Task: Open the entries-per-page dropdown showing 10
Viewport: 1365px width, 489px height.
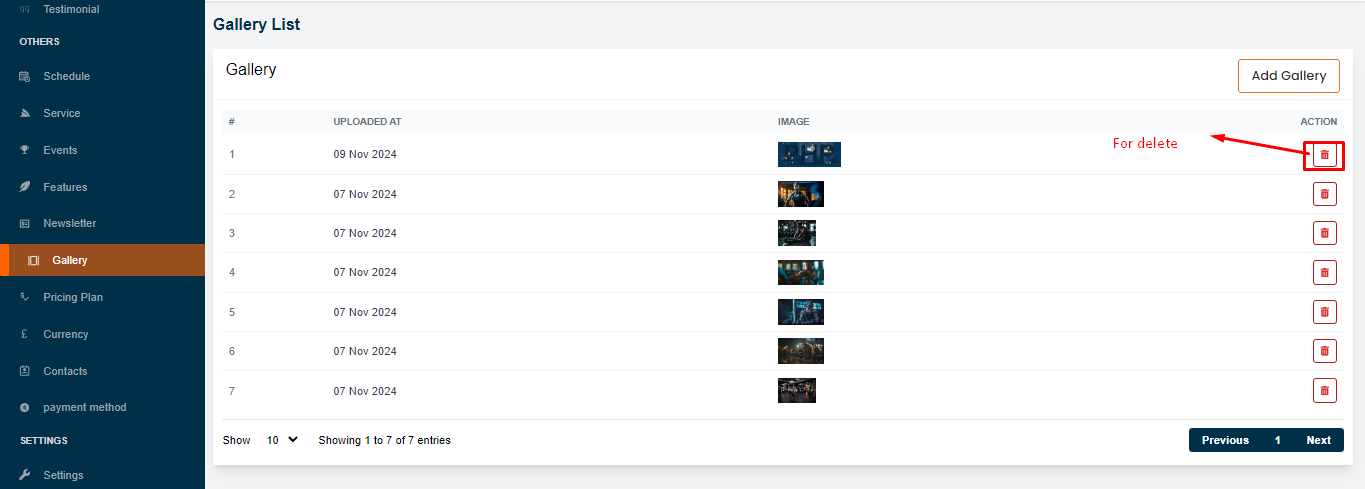Action: 281,440
